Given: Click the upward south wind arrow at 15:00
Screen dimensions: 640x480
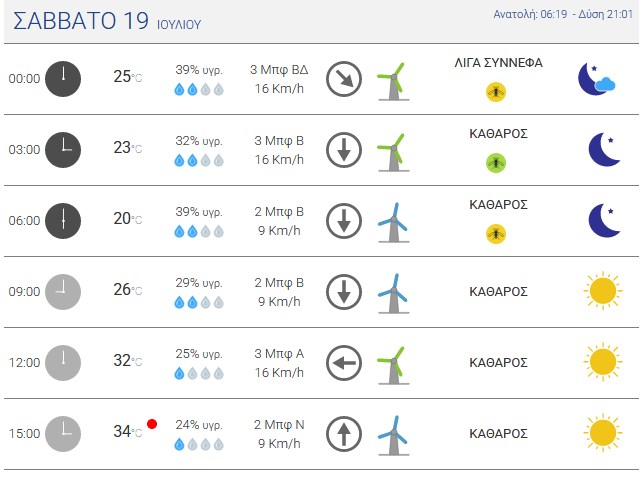Looking at the screenshot, I should tap(344, 434).
